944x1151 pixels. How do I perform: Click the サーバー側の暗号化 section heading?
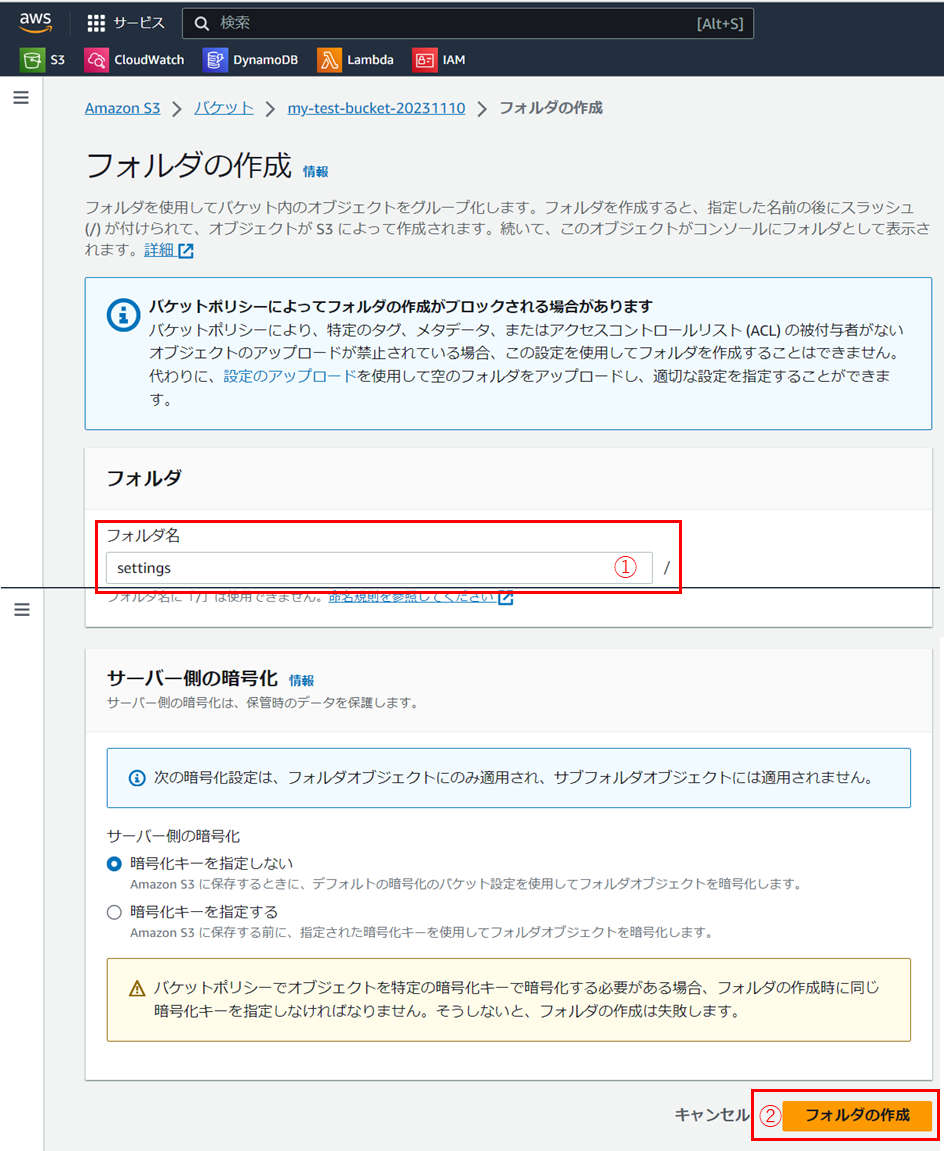pyautogui.click(x=192, y=678)
